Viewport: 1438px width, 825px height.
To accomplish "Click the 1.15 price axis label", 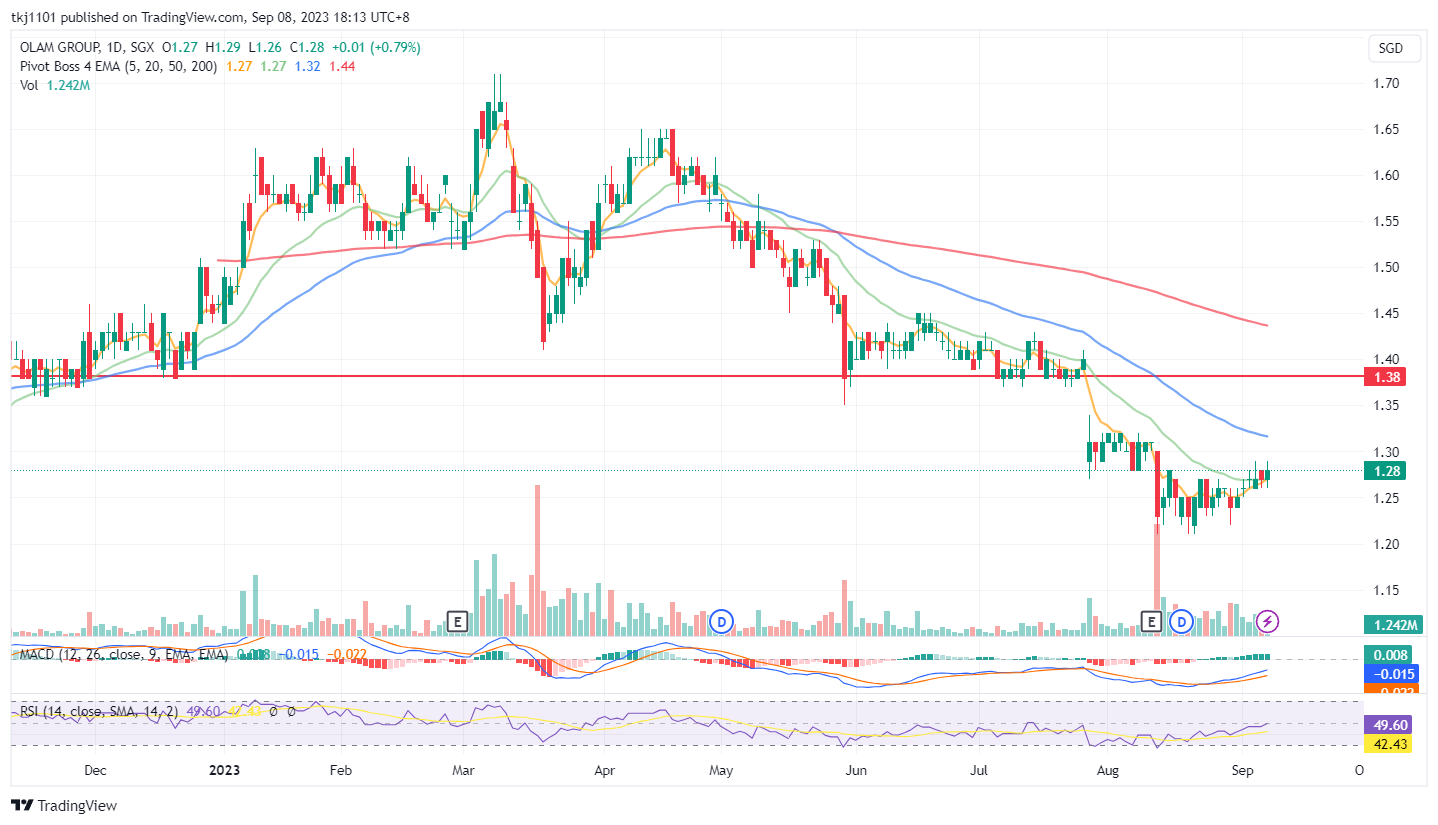I will point(1385,590).
